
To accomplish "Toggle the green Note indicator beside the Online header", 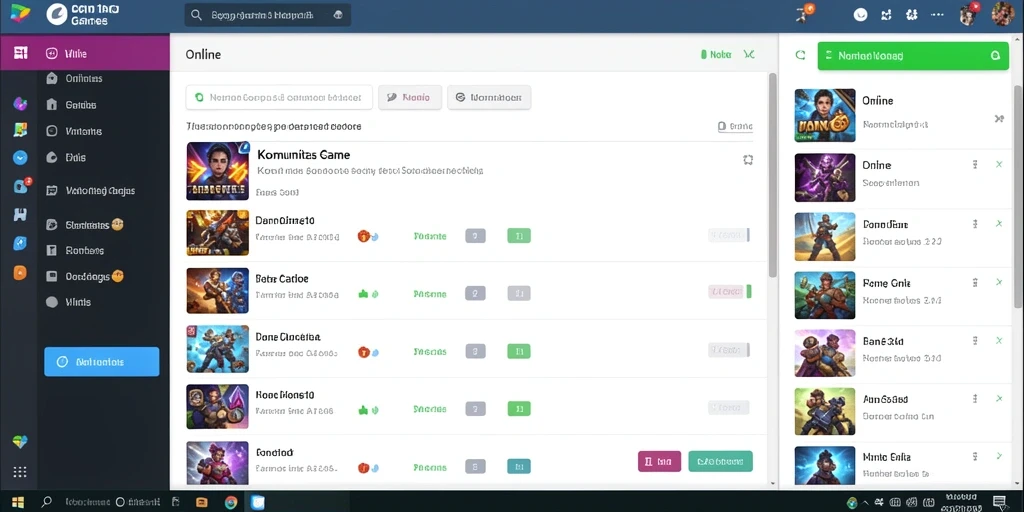I will [716, 55].
